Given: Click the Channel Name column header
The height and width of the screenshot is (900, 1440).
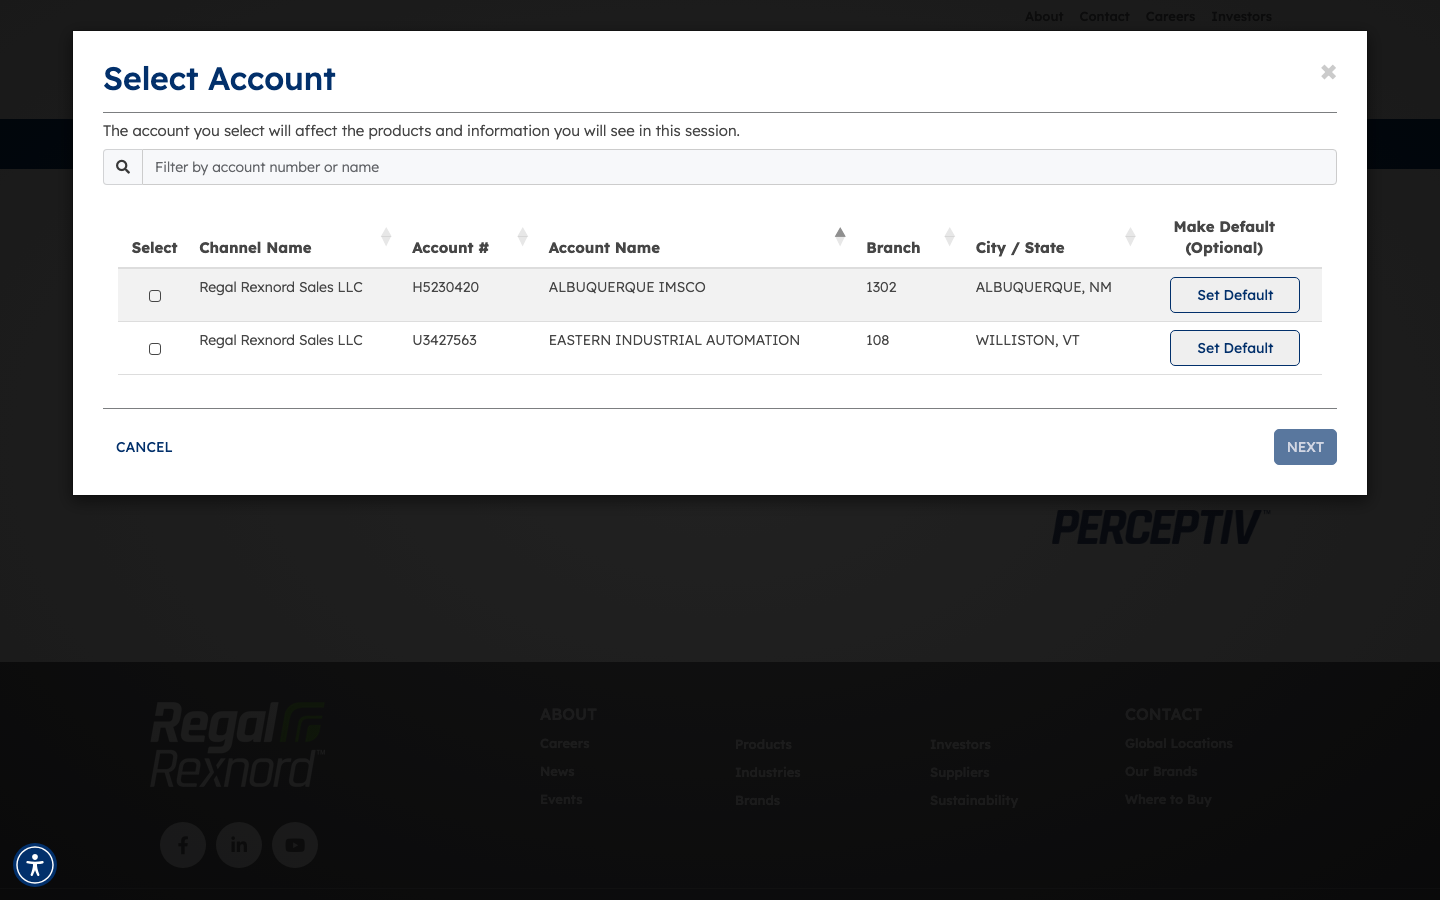Looking at the screenshot, I should [255, 248].
